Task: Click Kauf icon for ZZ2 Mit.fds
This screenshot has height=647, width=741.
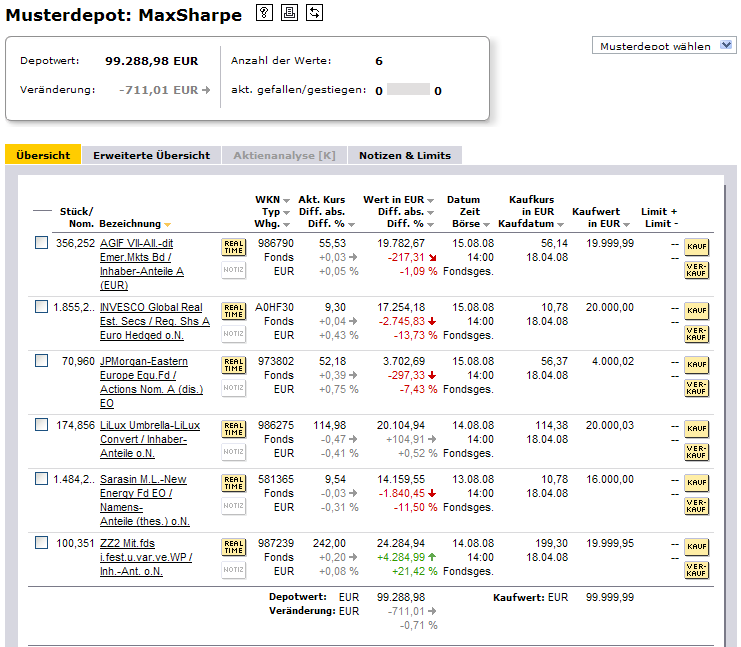Action: [696, 547]
